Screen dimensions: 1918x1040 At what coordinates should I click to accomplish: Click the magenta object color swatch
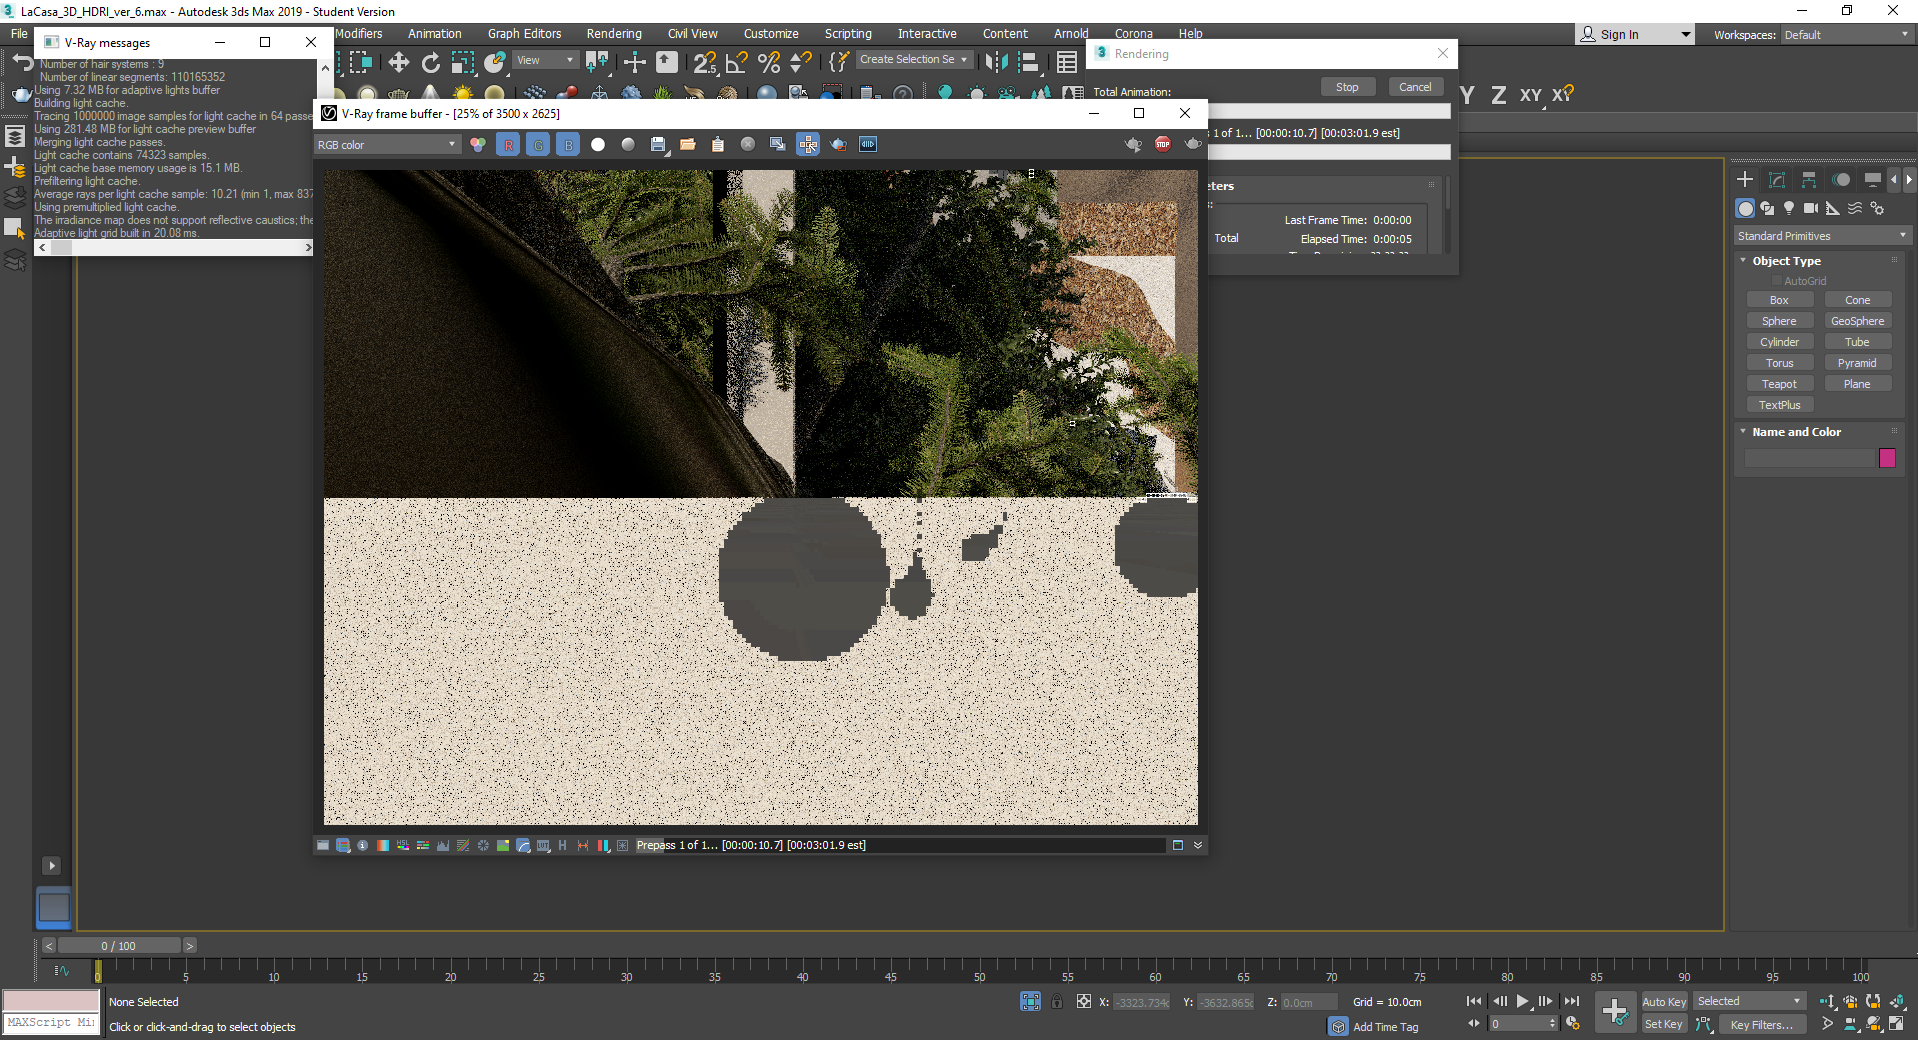[1887, 458]
